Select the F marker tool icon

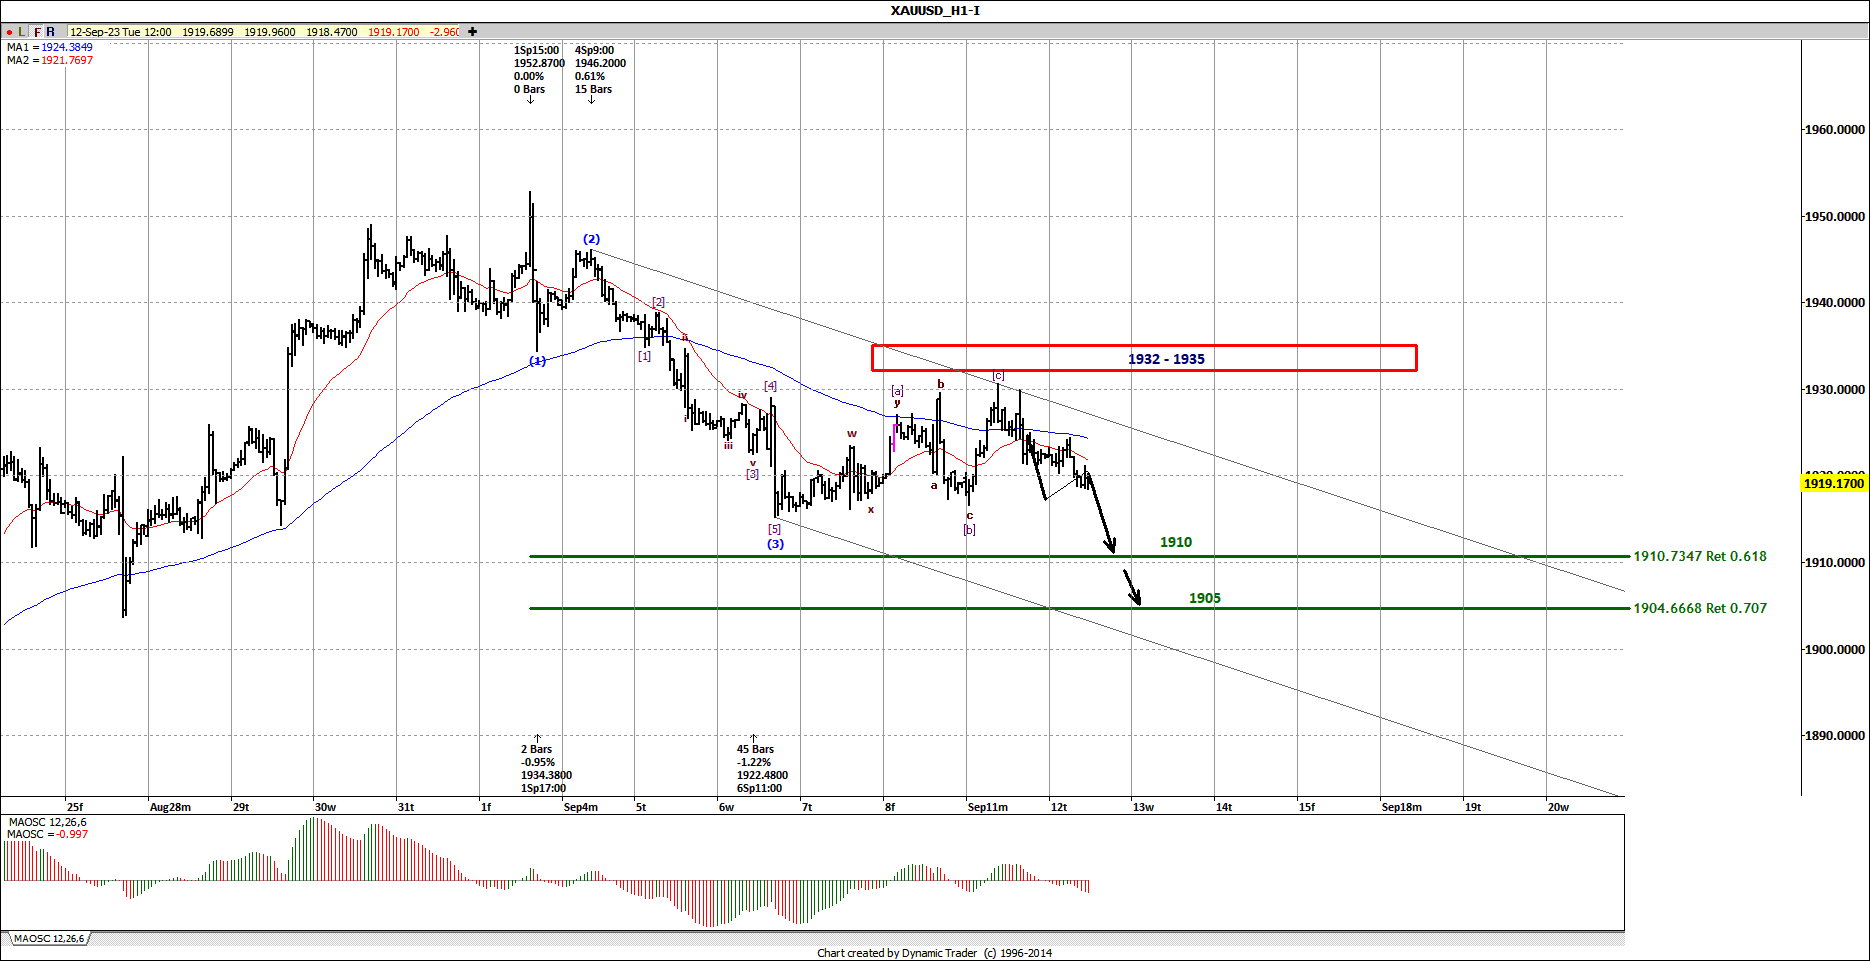coord(36,31)
